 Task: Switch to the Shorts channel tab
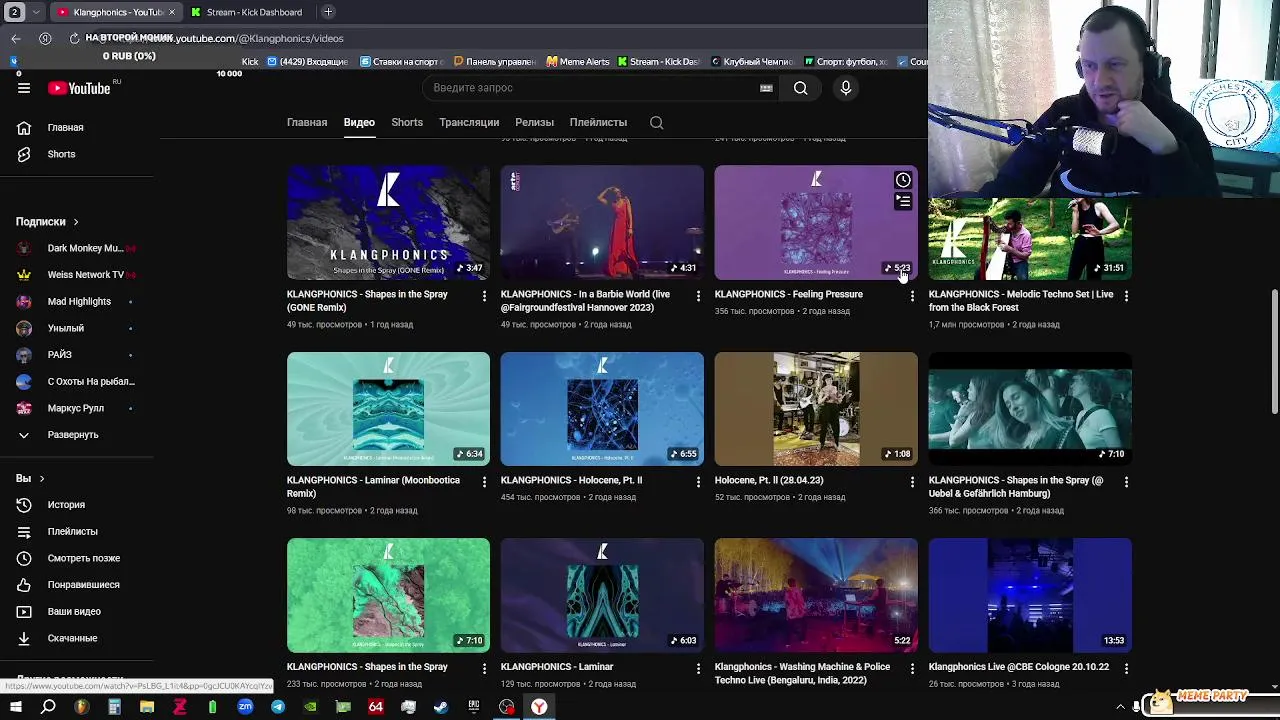407,122
